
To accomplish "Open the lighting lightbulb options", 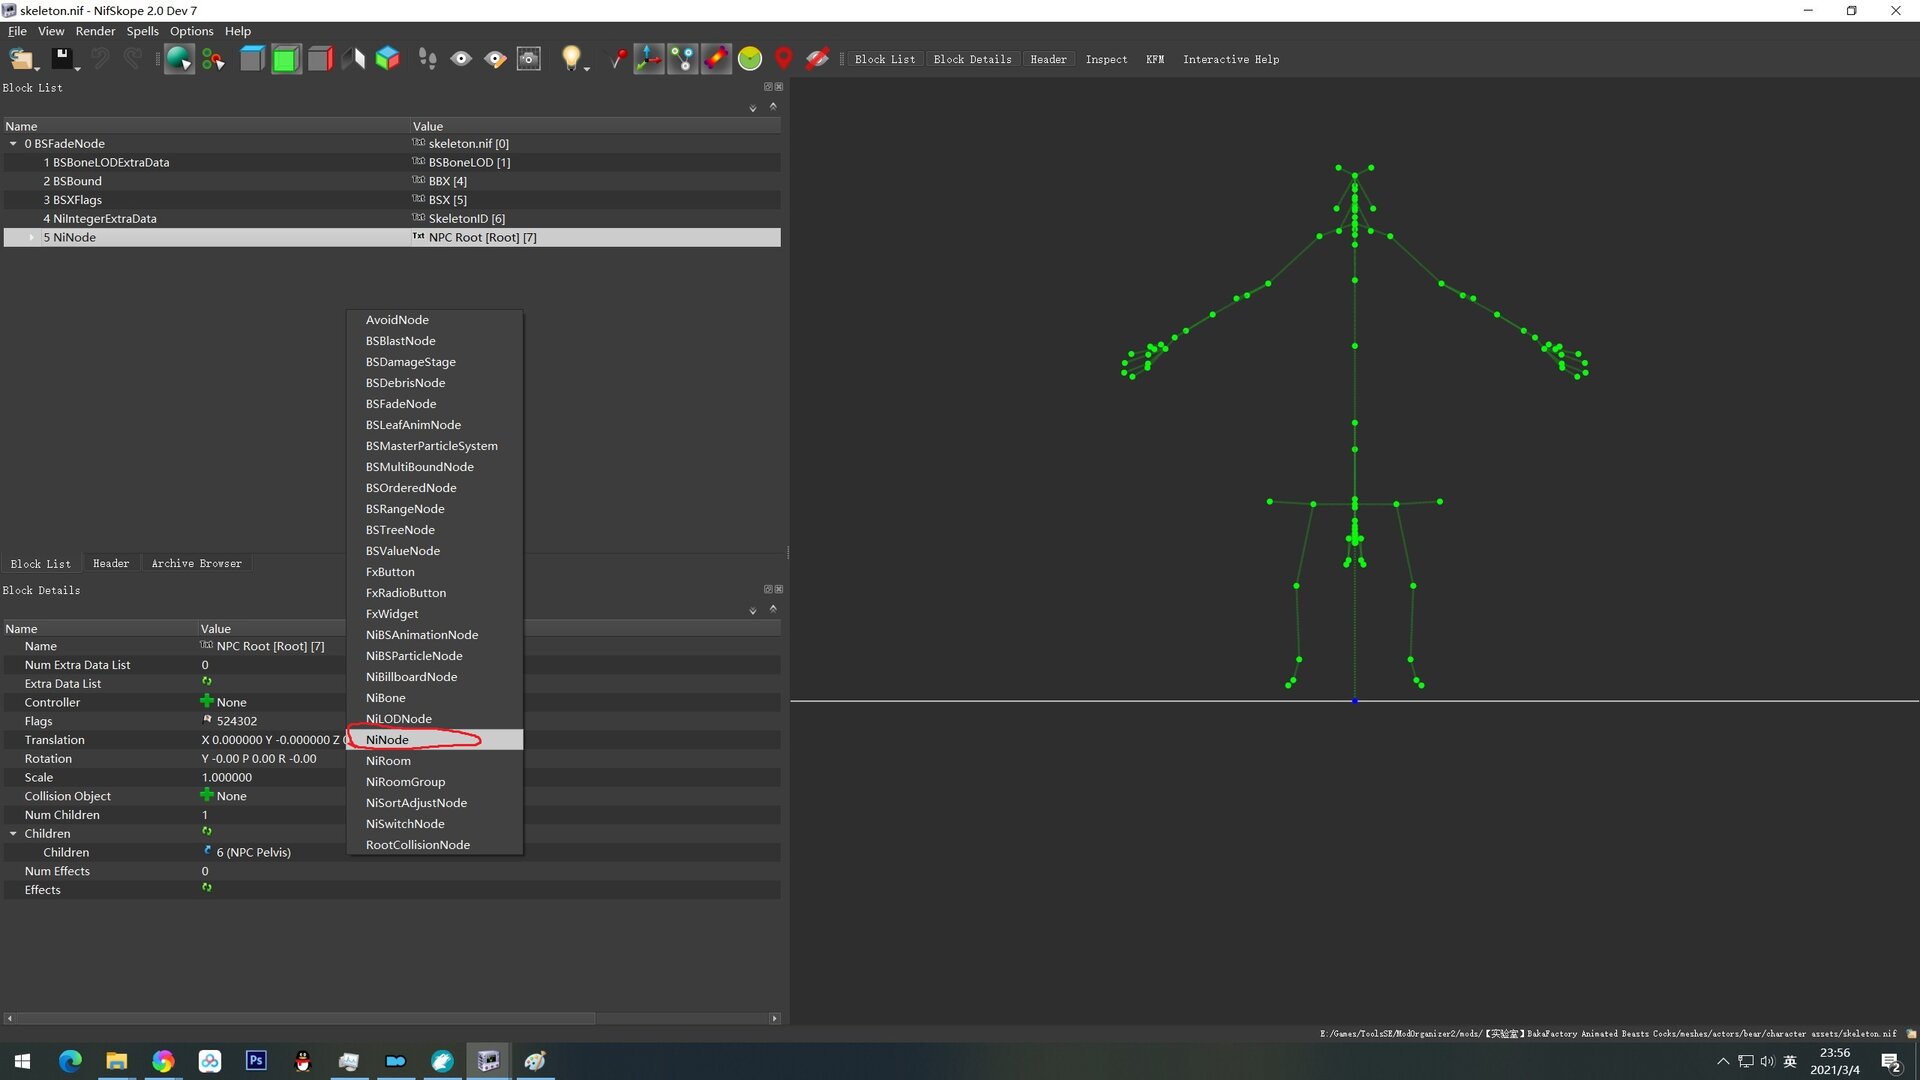I will [x=572, y=59].
